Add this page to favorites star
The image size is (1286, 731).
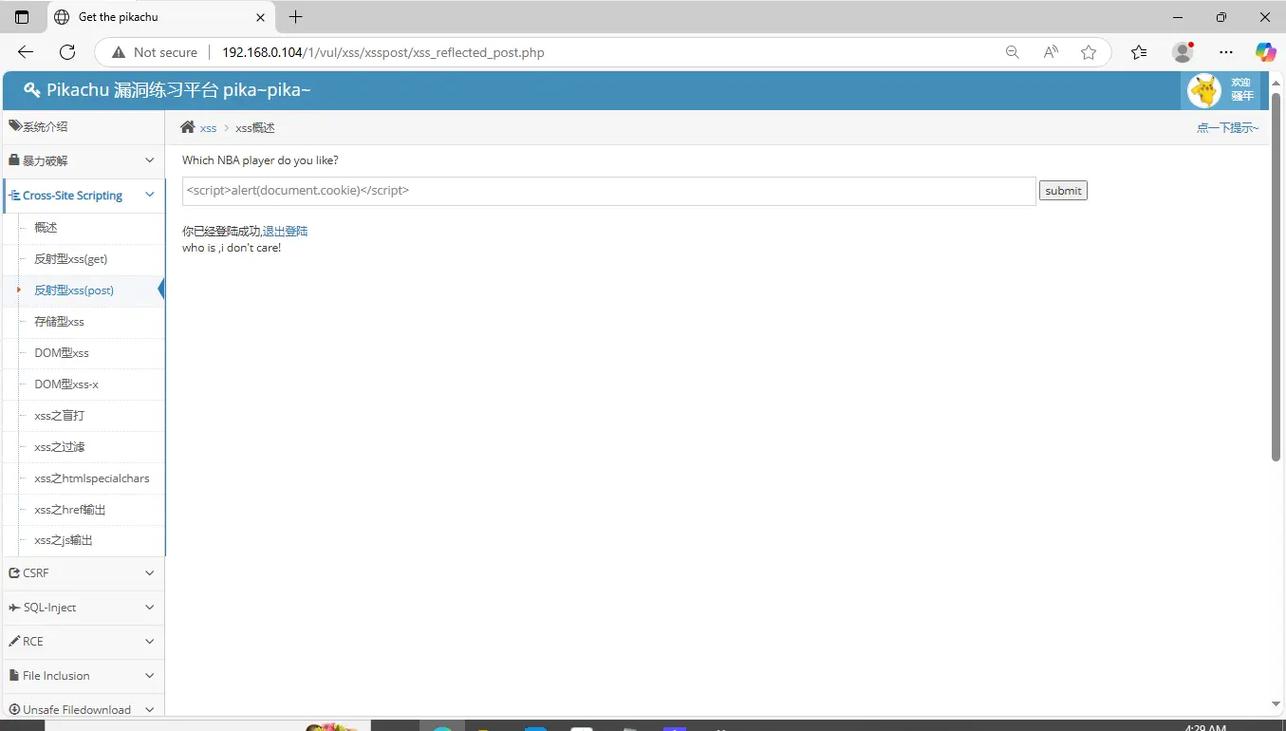point(1089,52)
